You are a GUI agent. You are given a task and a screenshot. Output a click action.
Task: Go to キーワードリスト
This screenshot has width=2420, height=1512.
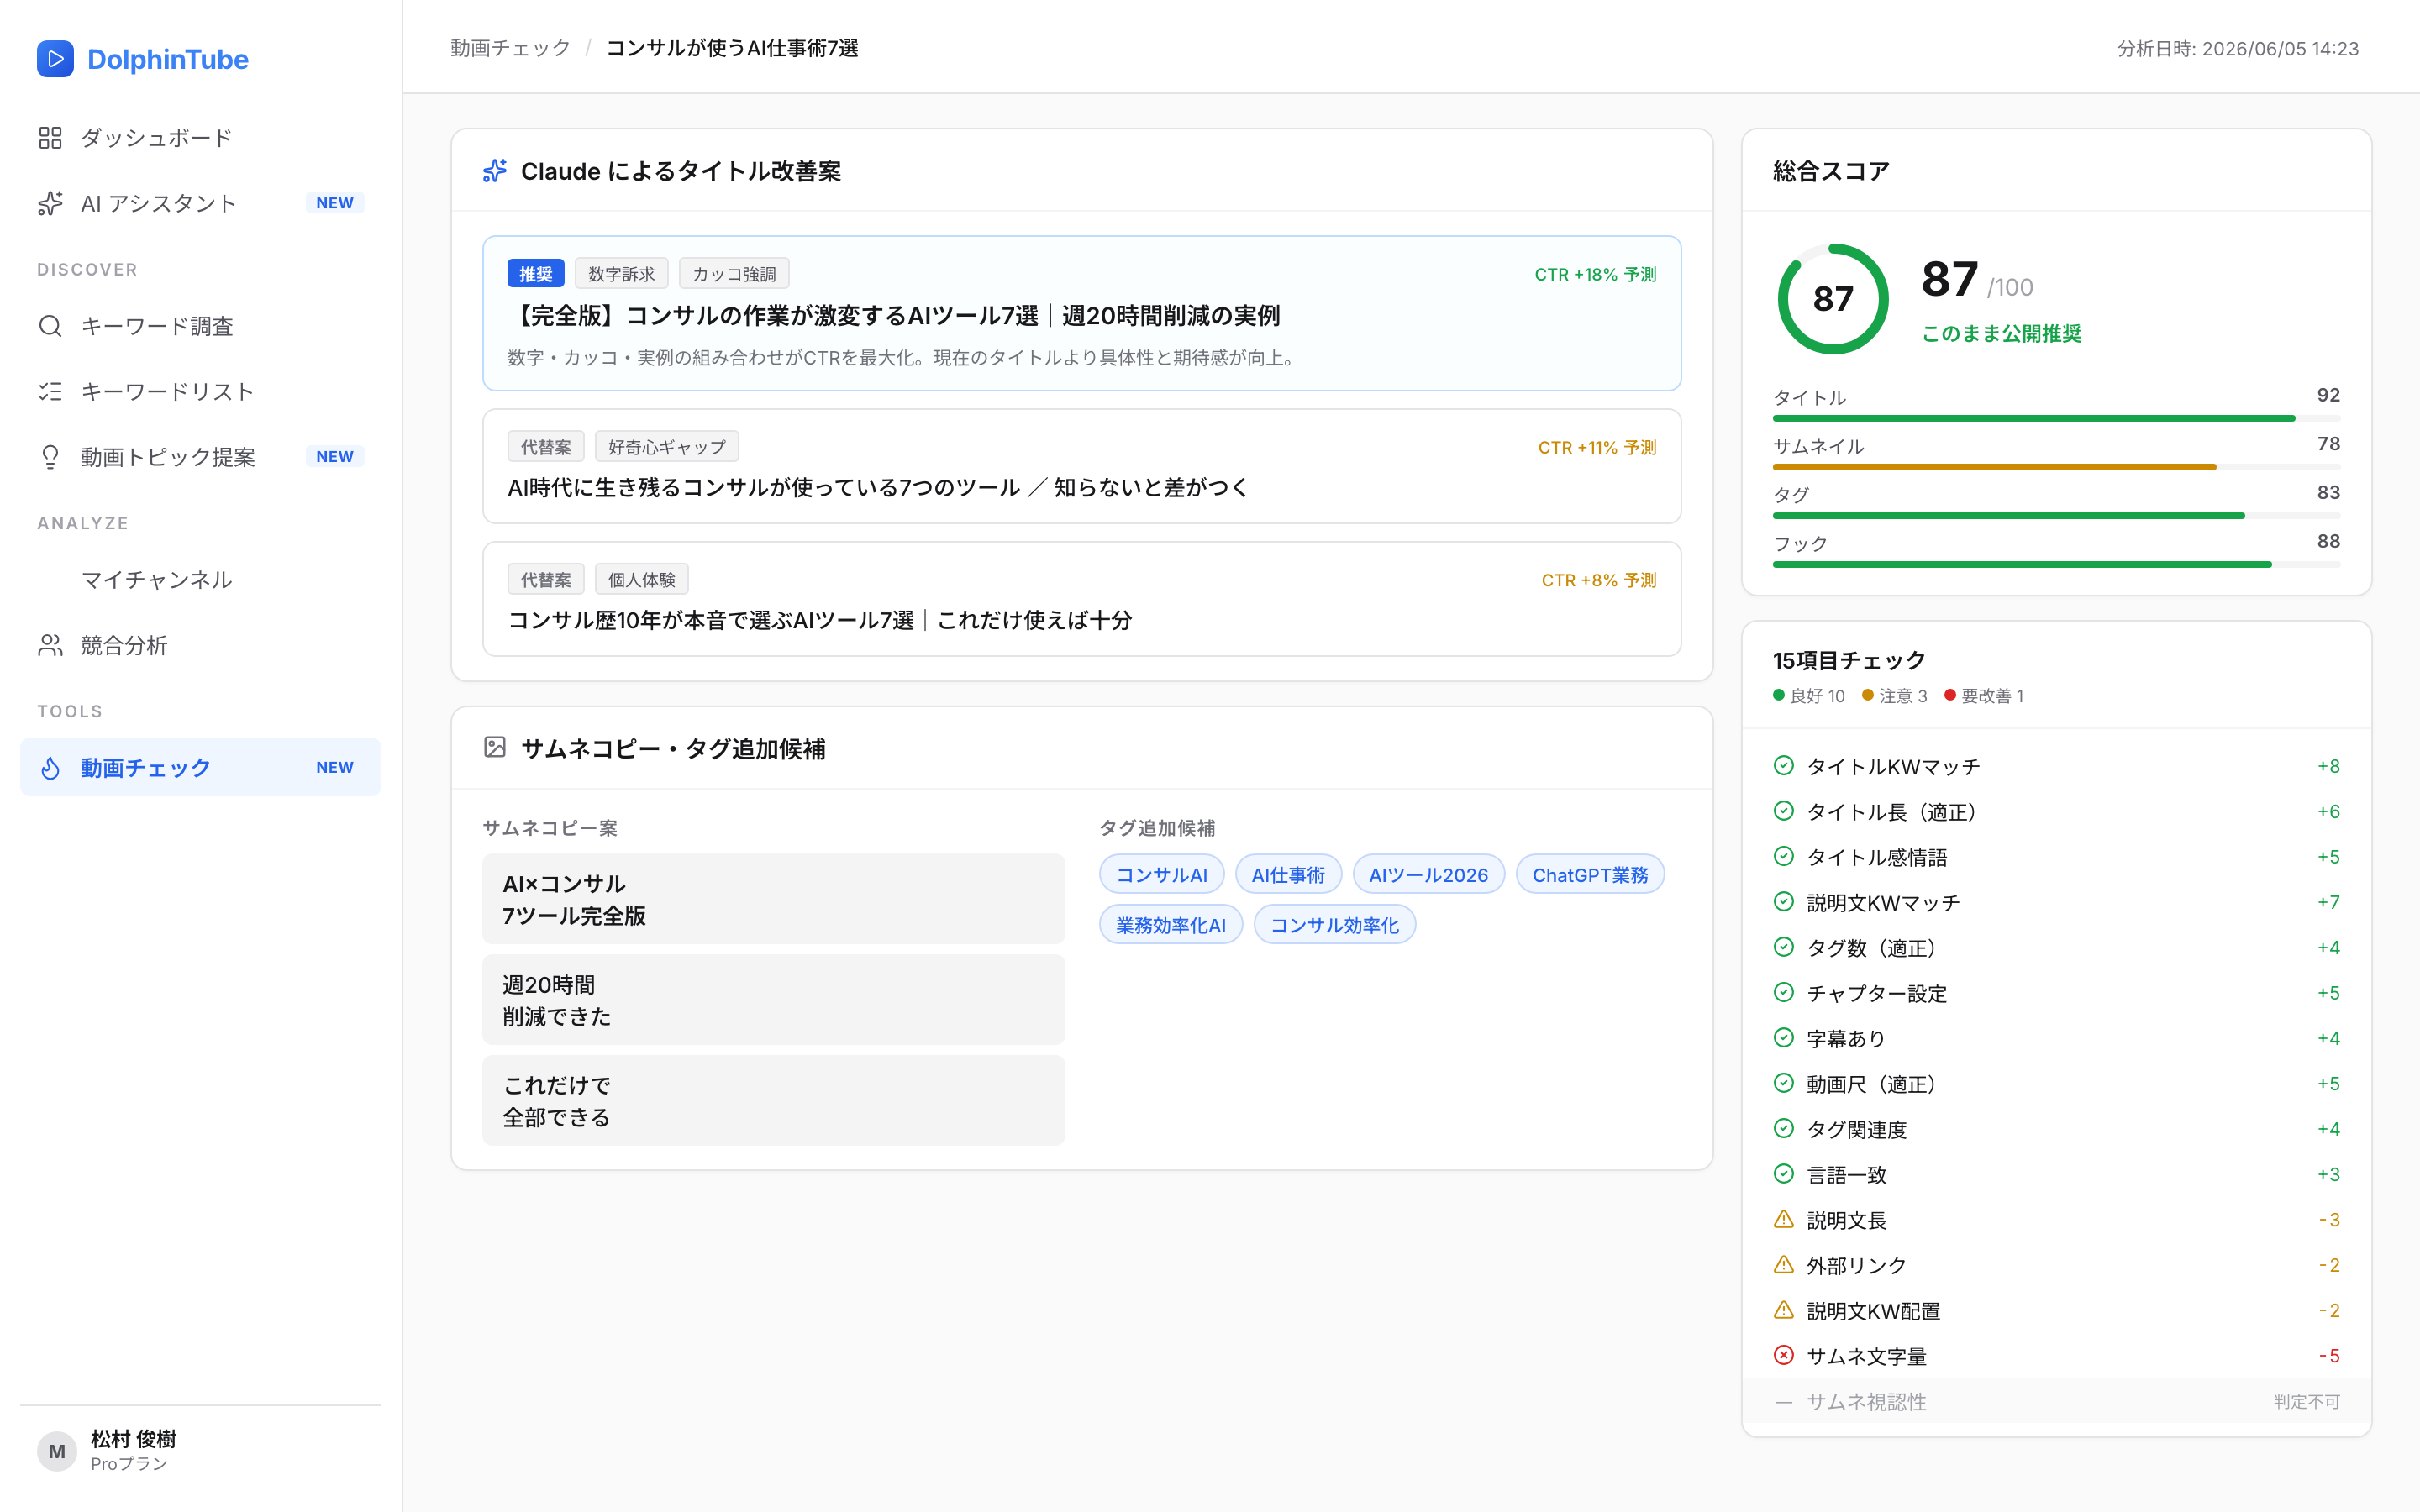[200, 391]
